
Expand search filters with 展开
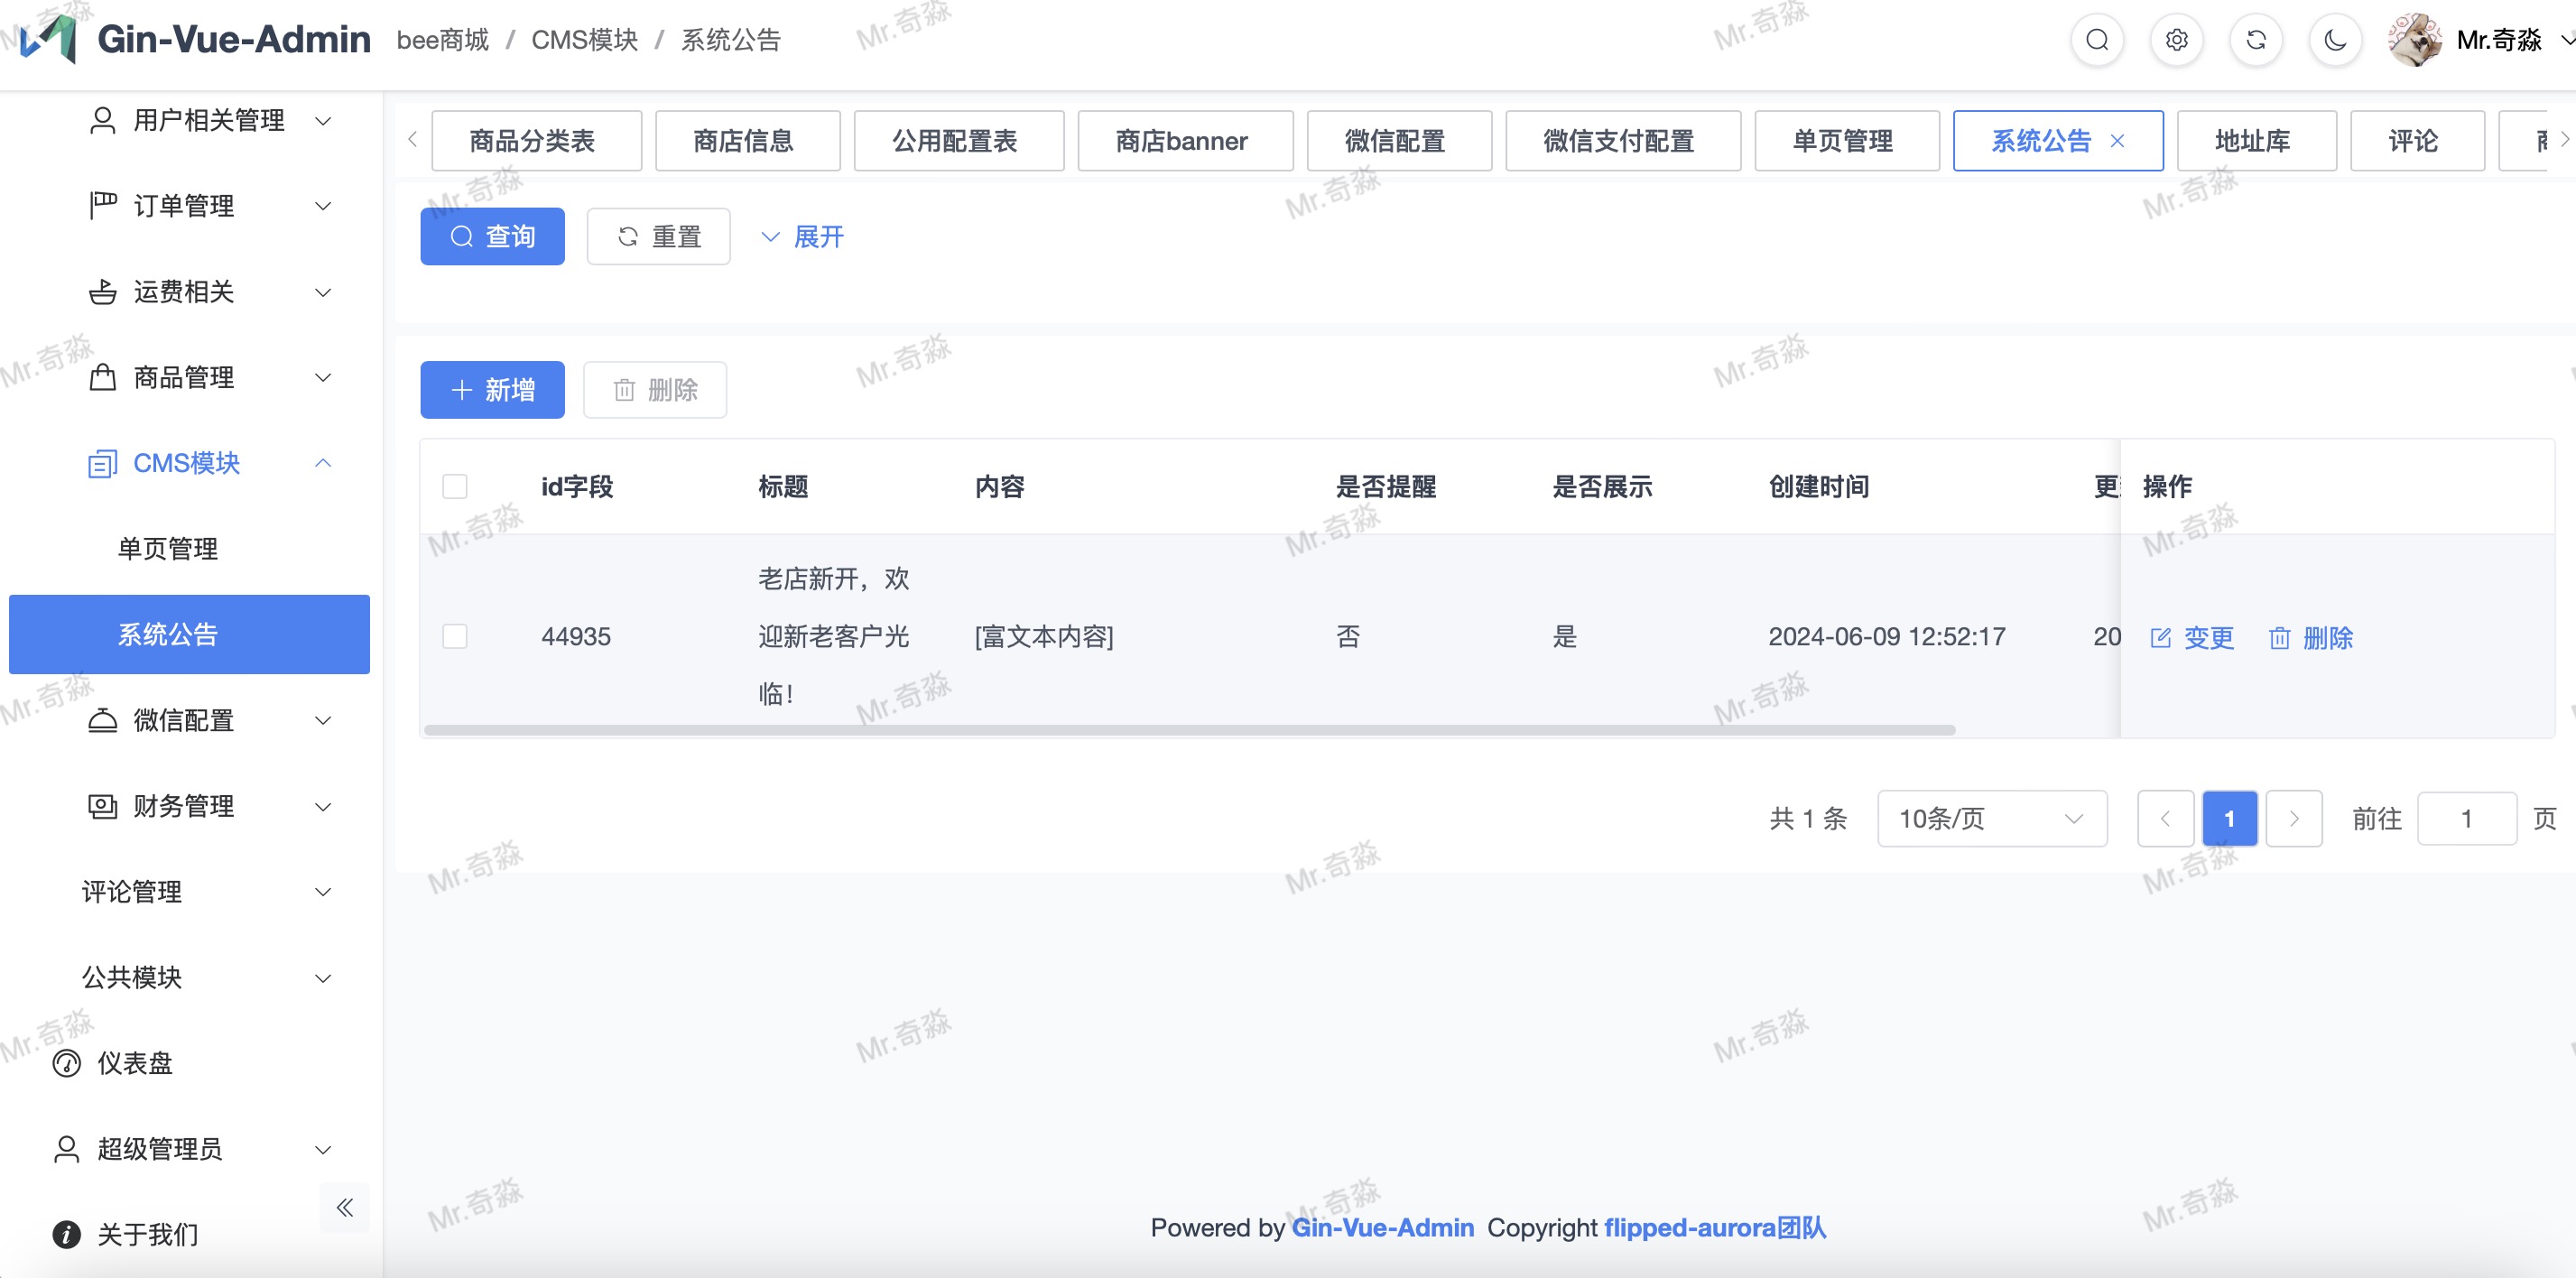point(803,237)
